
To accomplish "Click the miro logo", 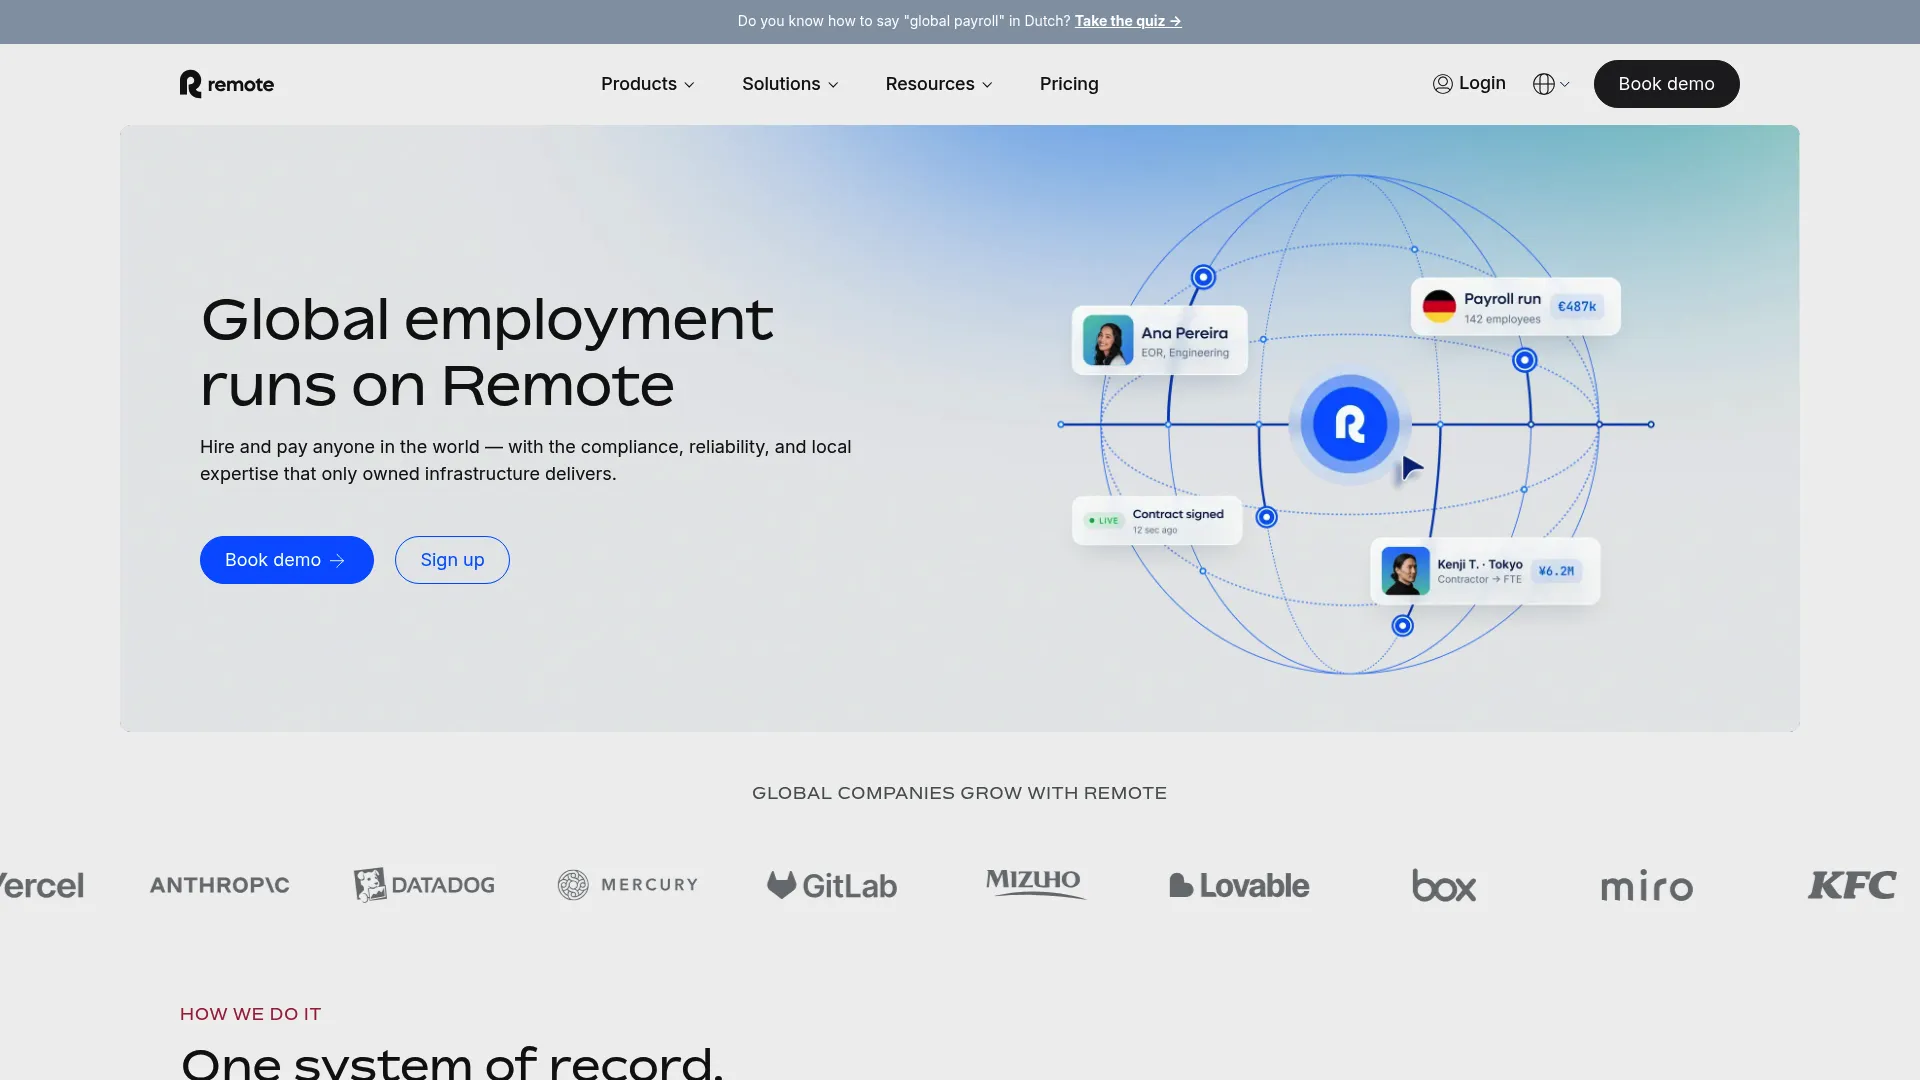I will click(1647, 886).
